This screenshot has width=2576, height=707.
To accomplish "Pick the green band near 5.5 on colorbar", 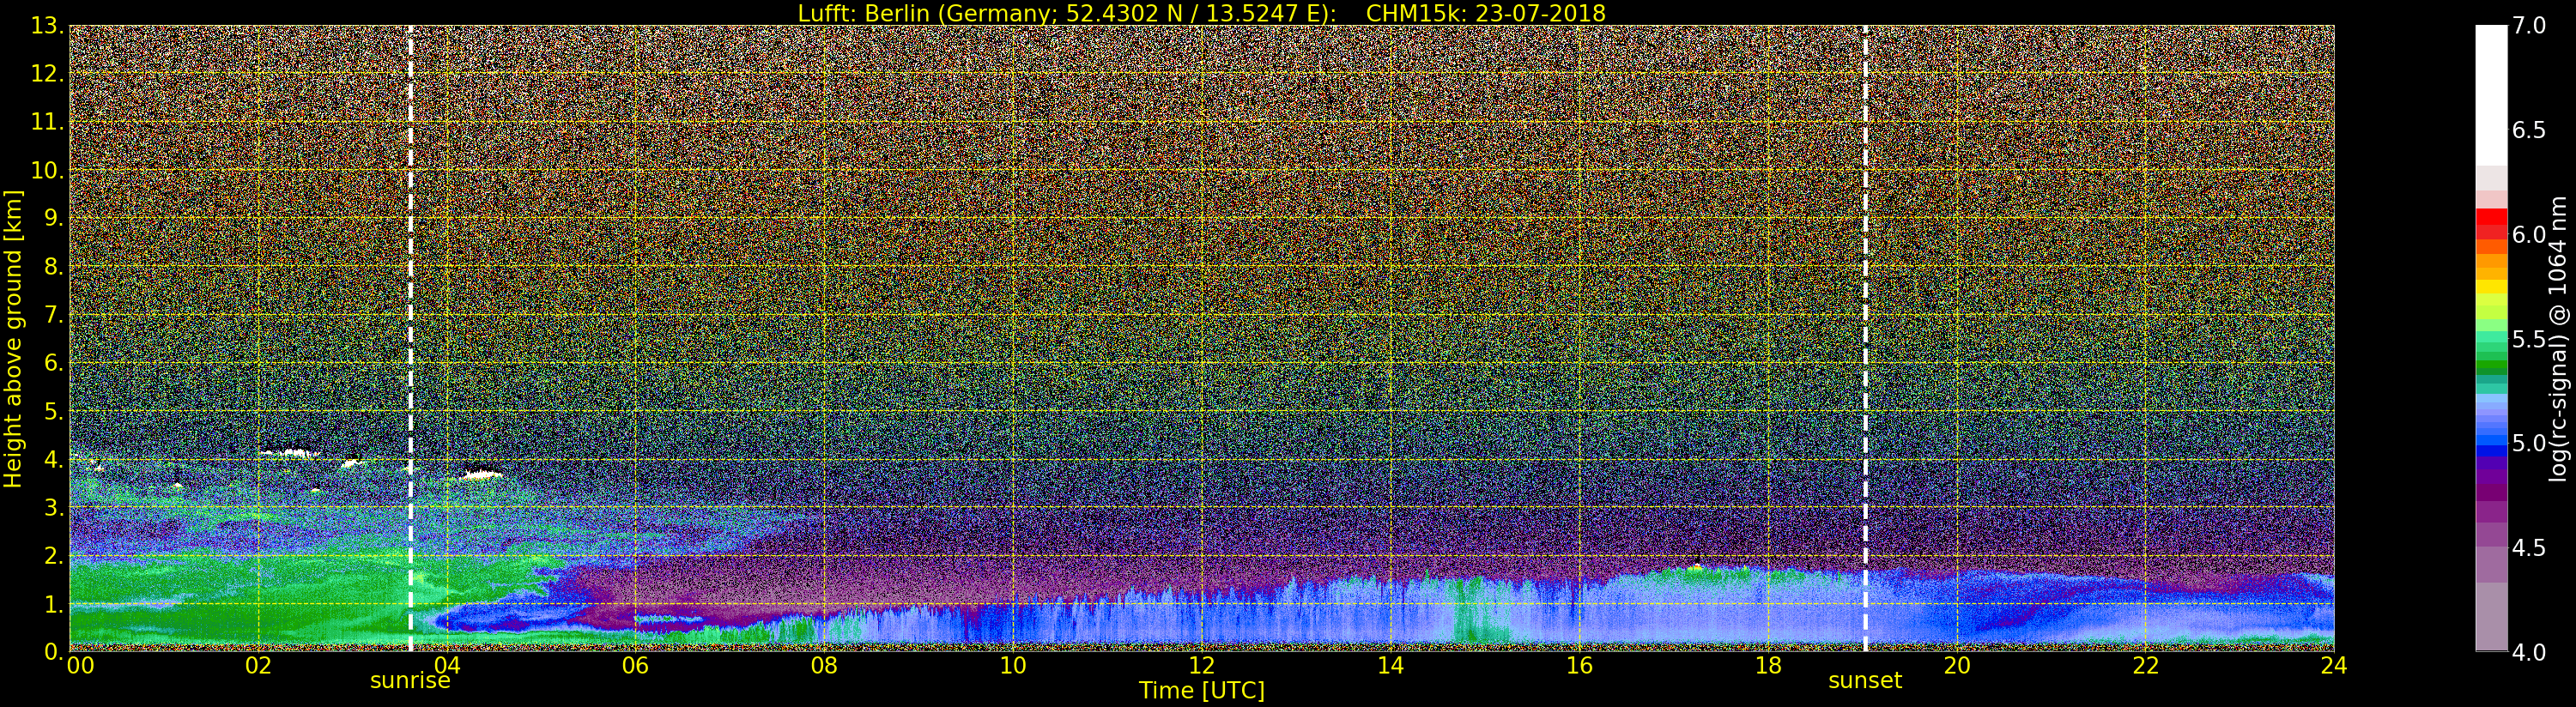I will (2490, 345).
